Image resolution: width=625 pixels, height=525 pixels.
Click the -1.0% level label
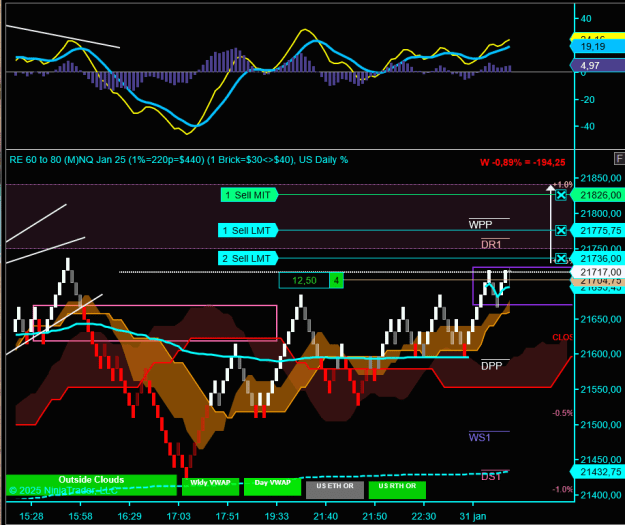pyautogui.click(x=562, y=490)
